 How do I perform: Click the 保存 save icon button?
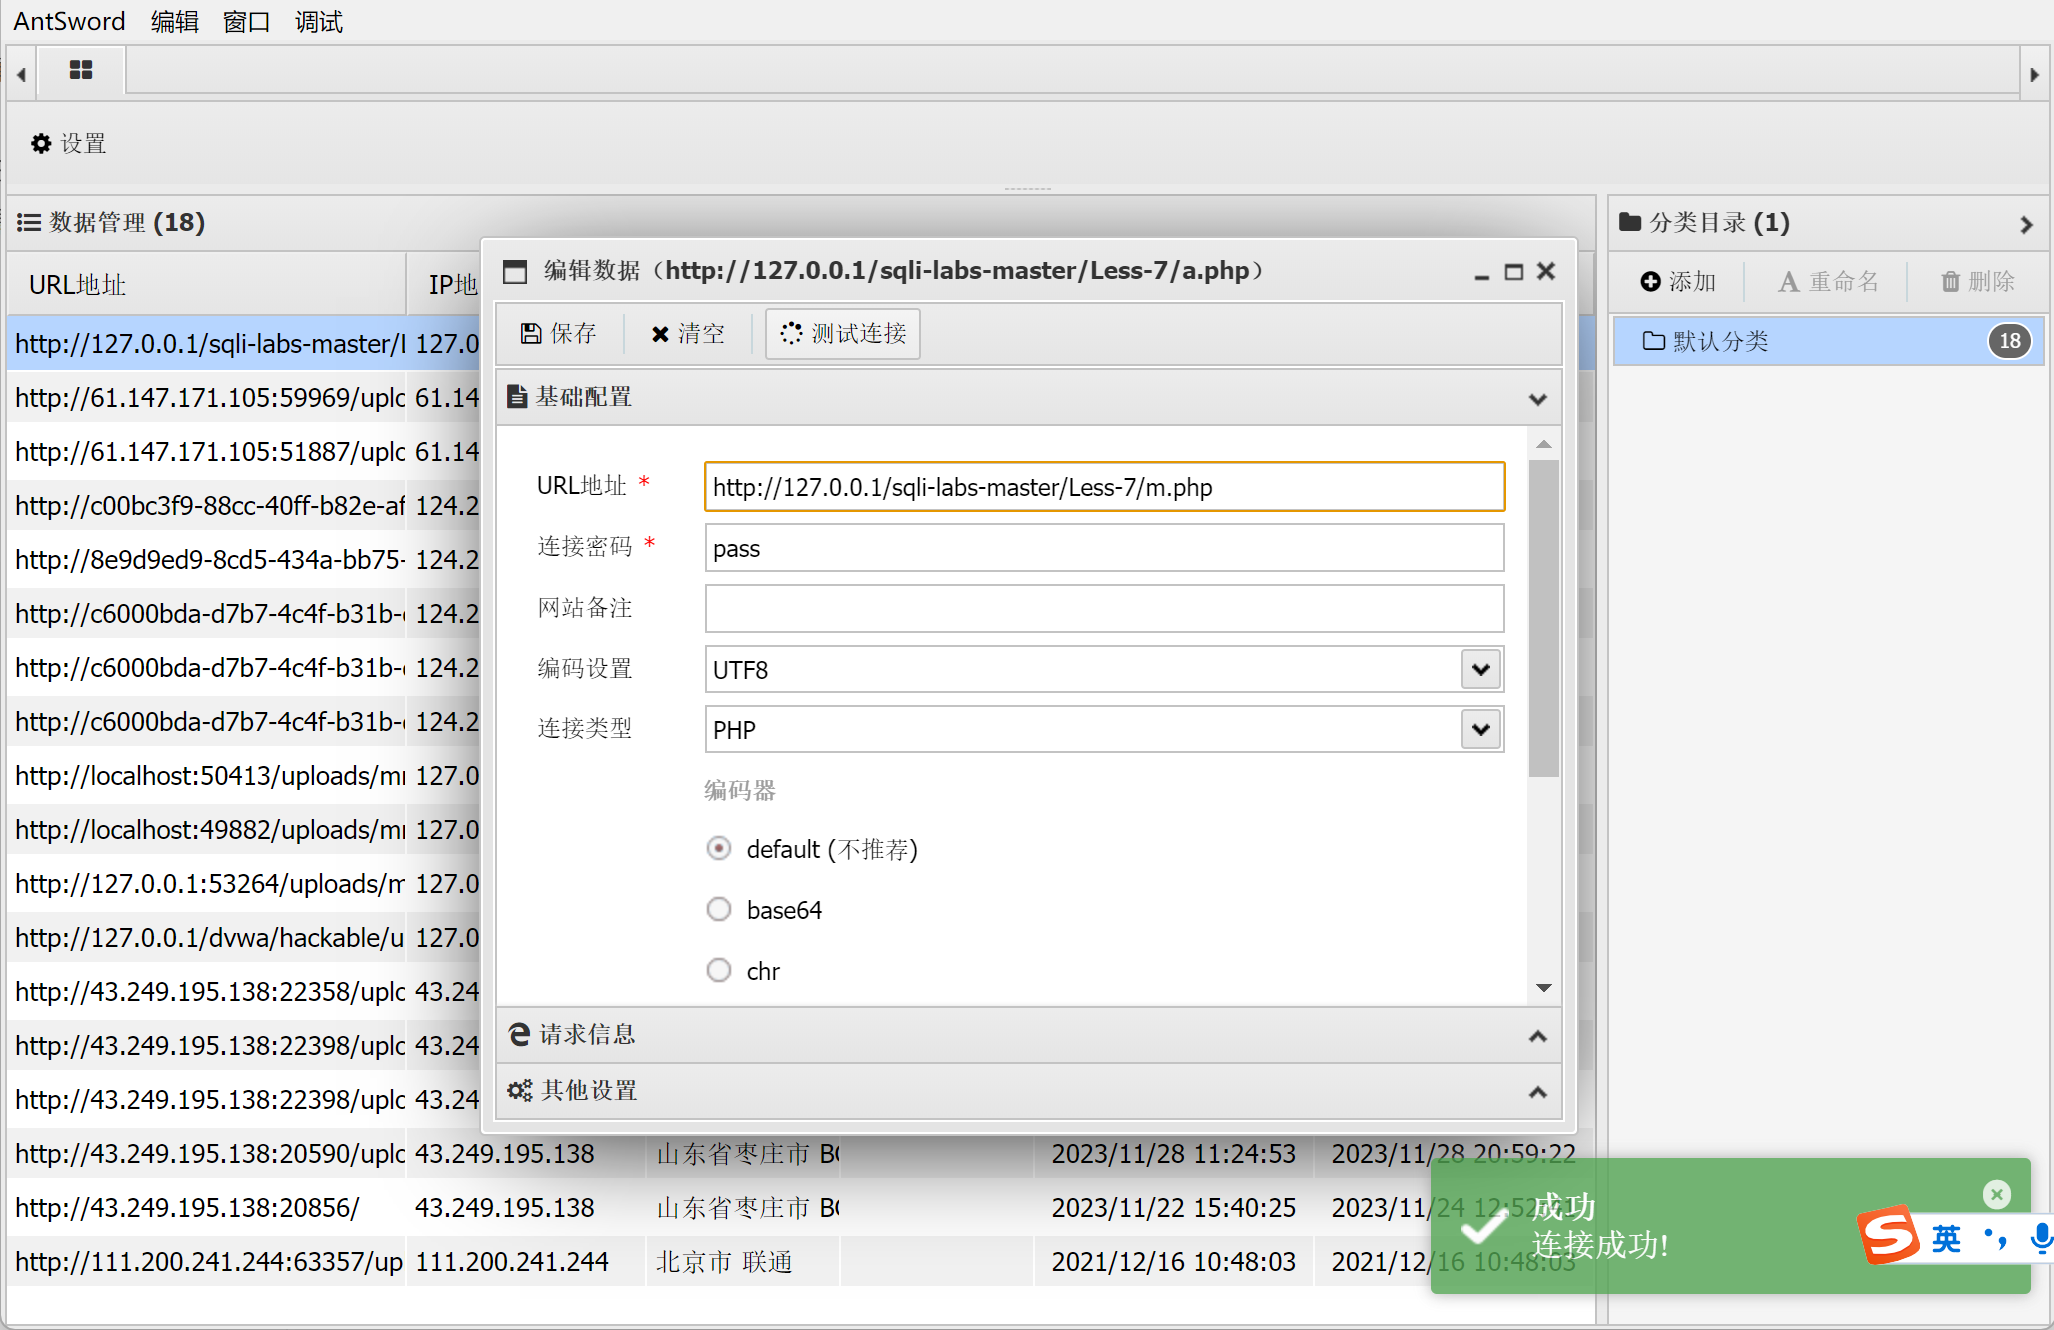click(x=558, y=334)
